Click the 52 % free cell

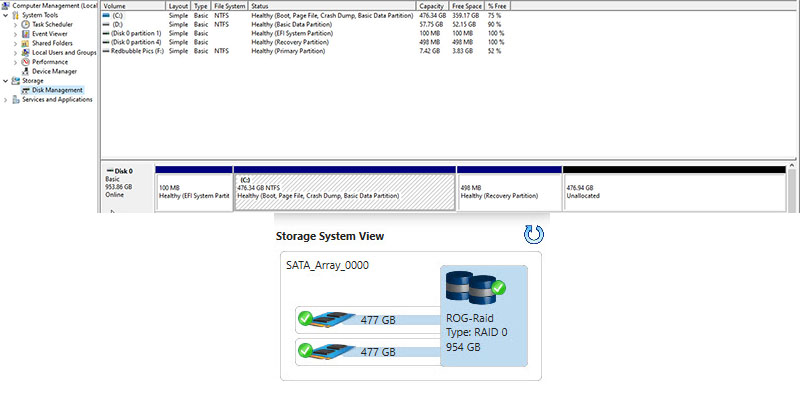[x=494, y=52]
